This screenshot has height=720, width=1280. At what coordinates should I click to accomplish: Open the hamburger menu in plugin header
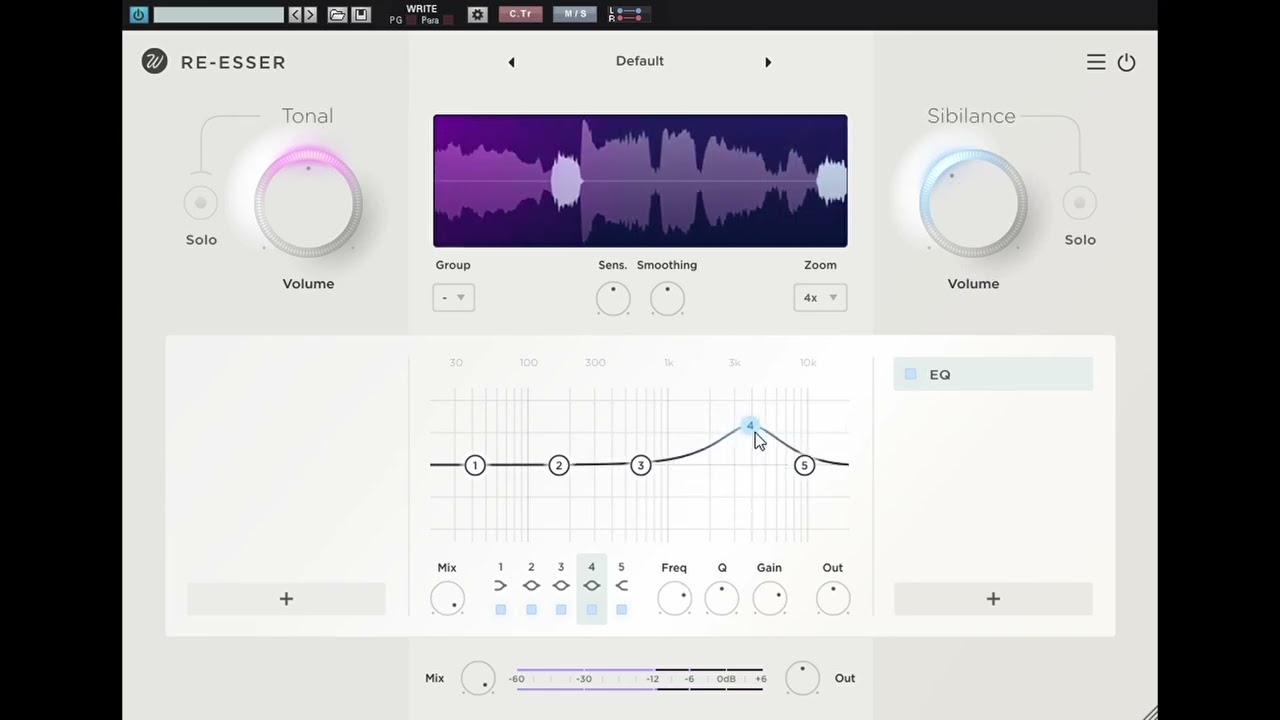(x=1096, y=62)
